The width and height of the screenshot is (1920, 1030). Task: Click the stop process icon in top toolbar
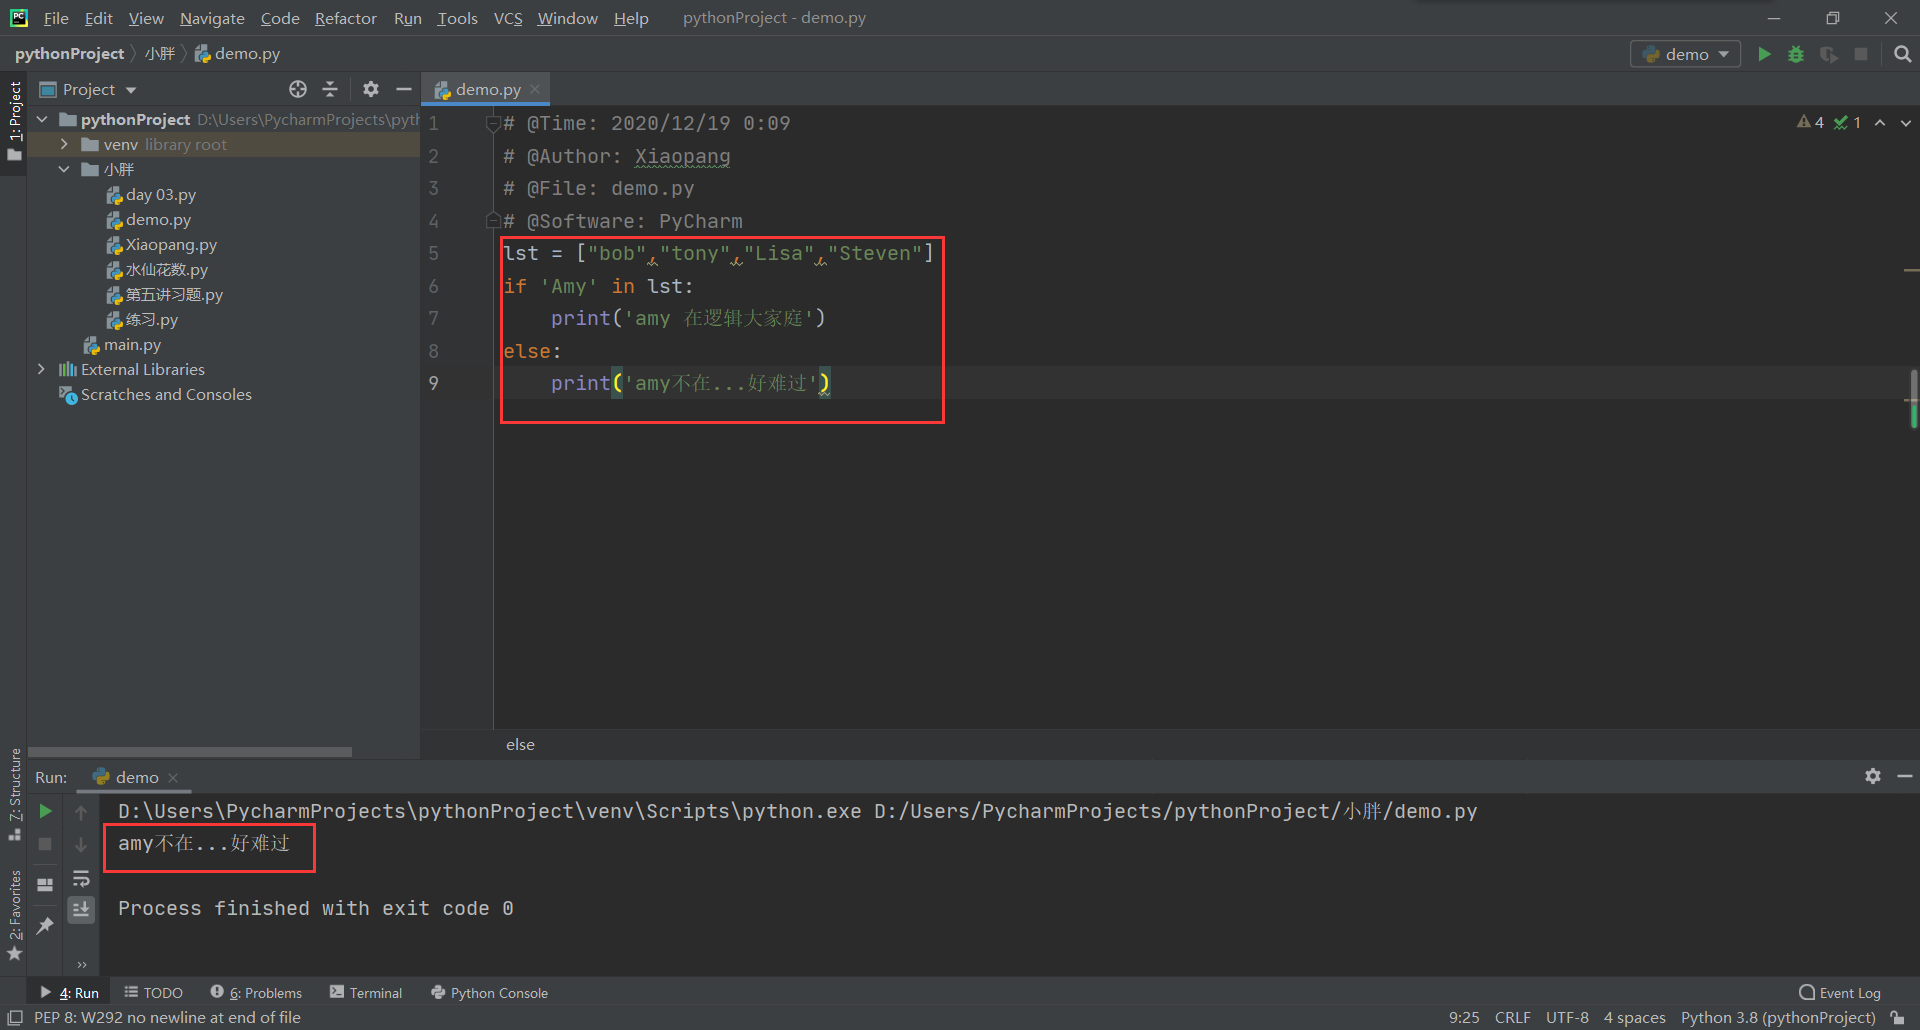1861,54
